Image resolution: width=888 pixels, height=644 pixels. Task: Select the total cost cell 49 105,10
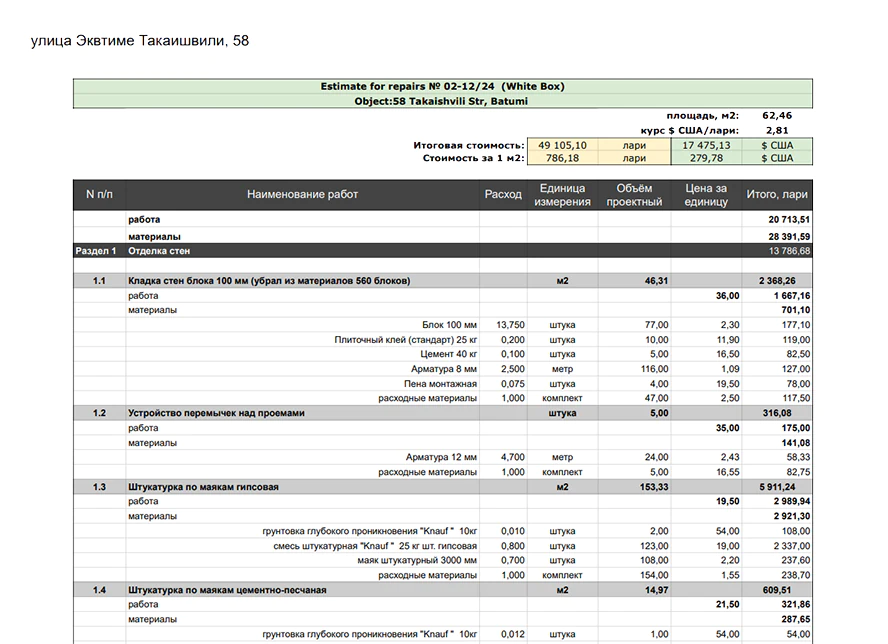[x=561, y=145]
